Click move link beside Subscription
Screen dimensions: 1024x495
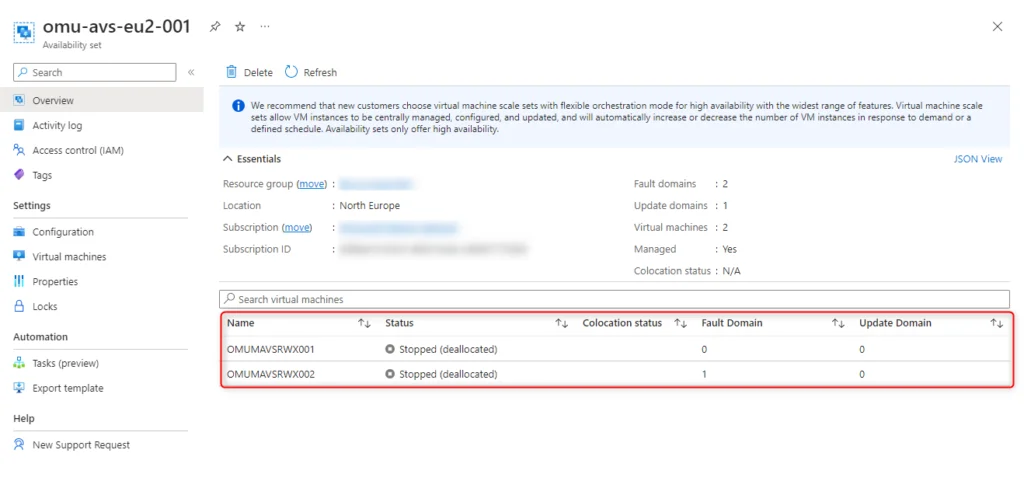click(297, 228)
